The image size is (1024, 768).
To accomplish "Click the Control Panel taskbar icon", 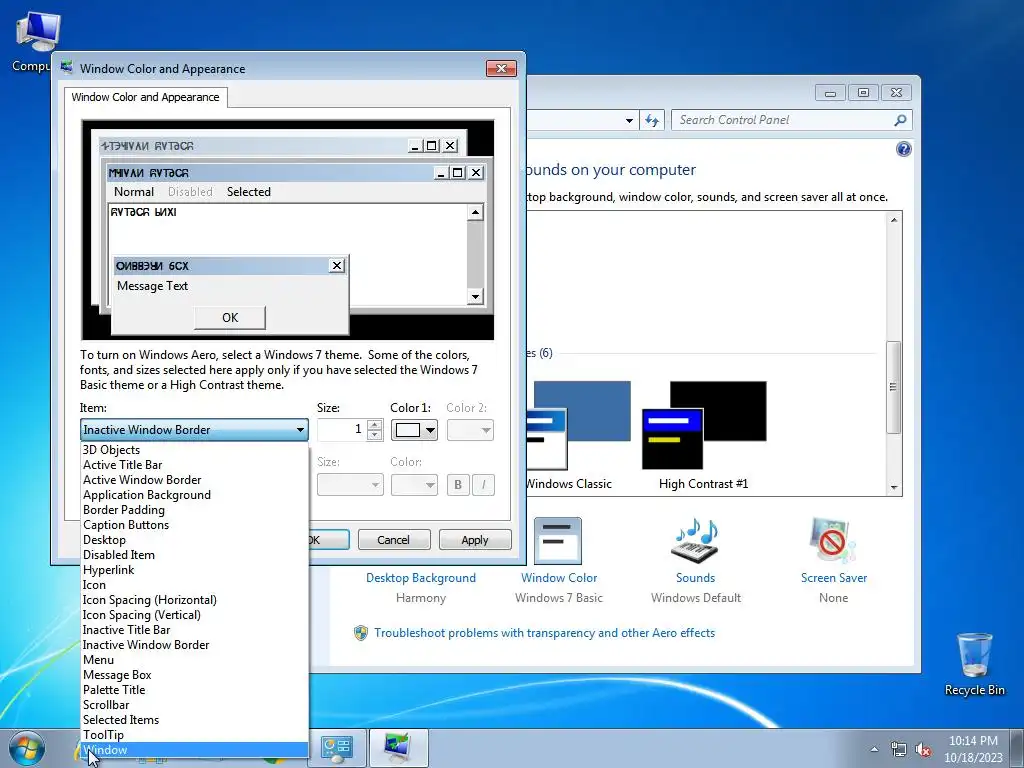I will [337, 748].
